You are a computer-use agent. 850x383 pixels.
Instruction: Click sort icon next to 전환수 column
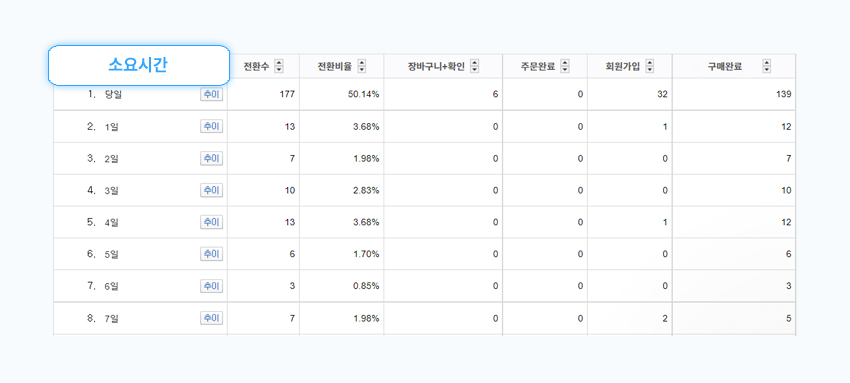[x=279, y=66]
